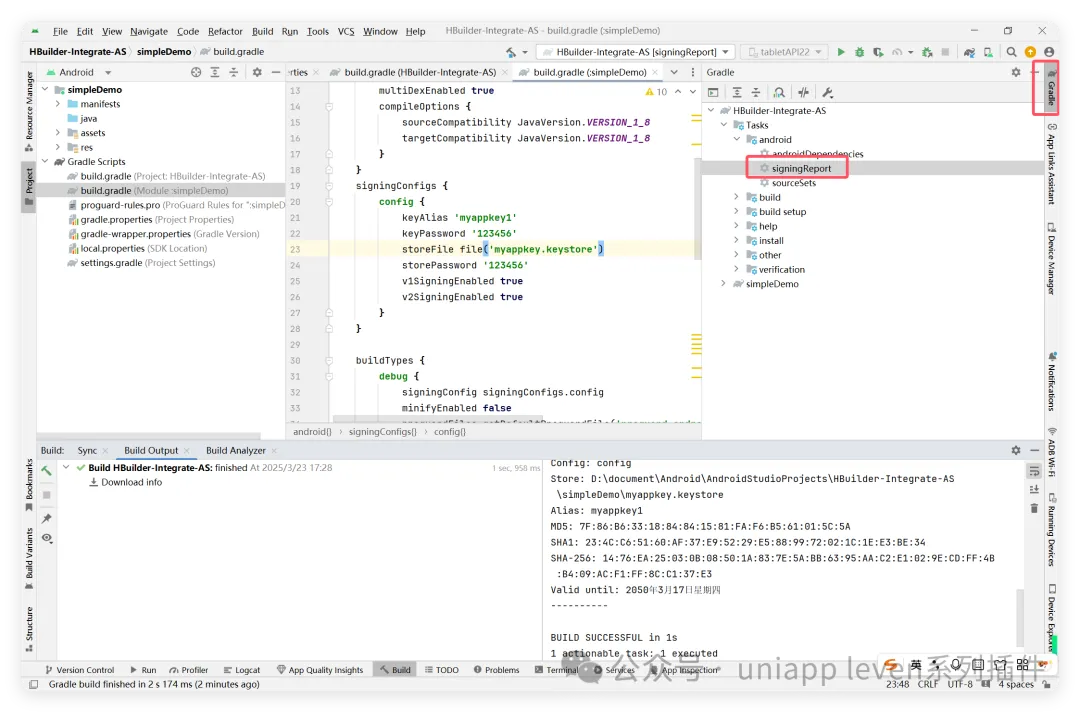This screenshot has width=1080, height=712.
Task: Collapse the Gradle Scripts node
Action: [45, 162]
